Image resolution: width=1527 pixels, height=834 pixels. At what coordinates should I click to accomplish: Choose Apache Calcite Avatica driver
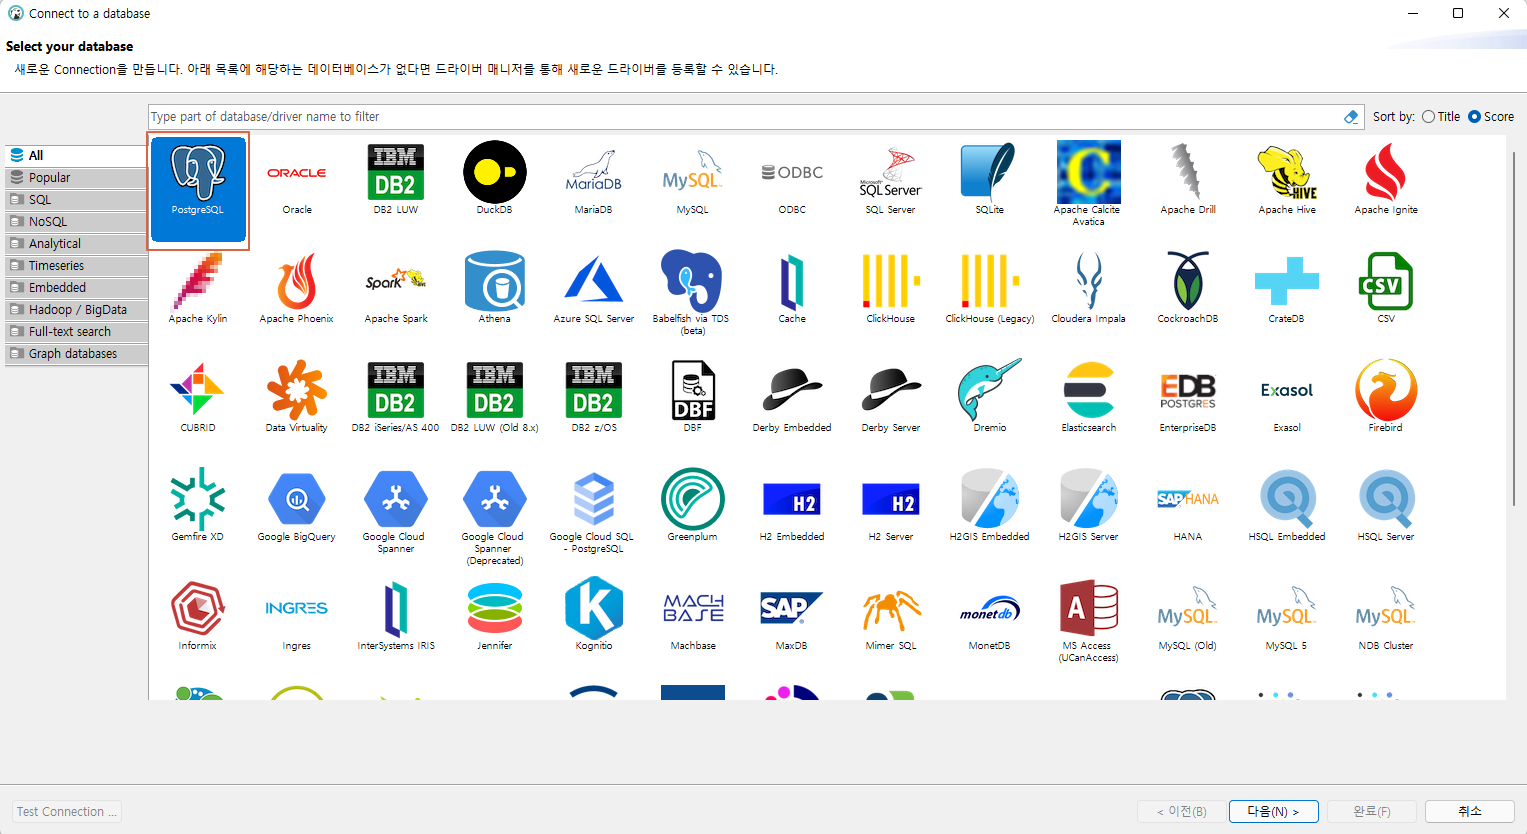coord(1089,183)
